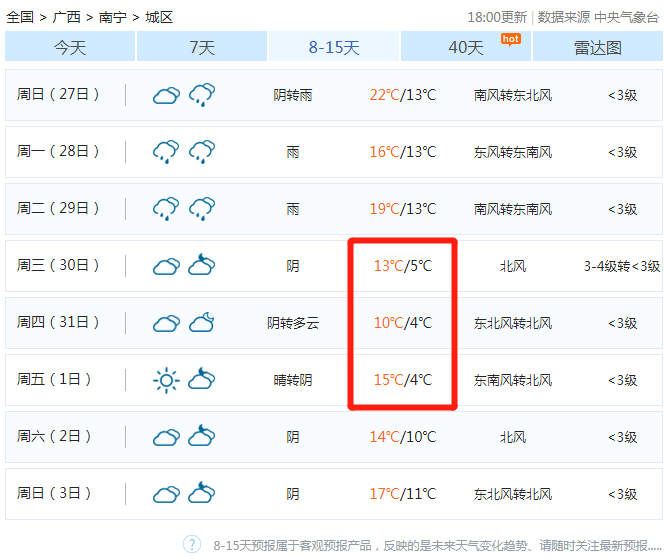Click the daytime rain icon for 周二（29日）

(x=166, y=208)
